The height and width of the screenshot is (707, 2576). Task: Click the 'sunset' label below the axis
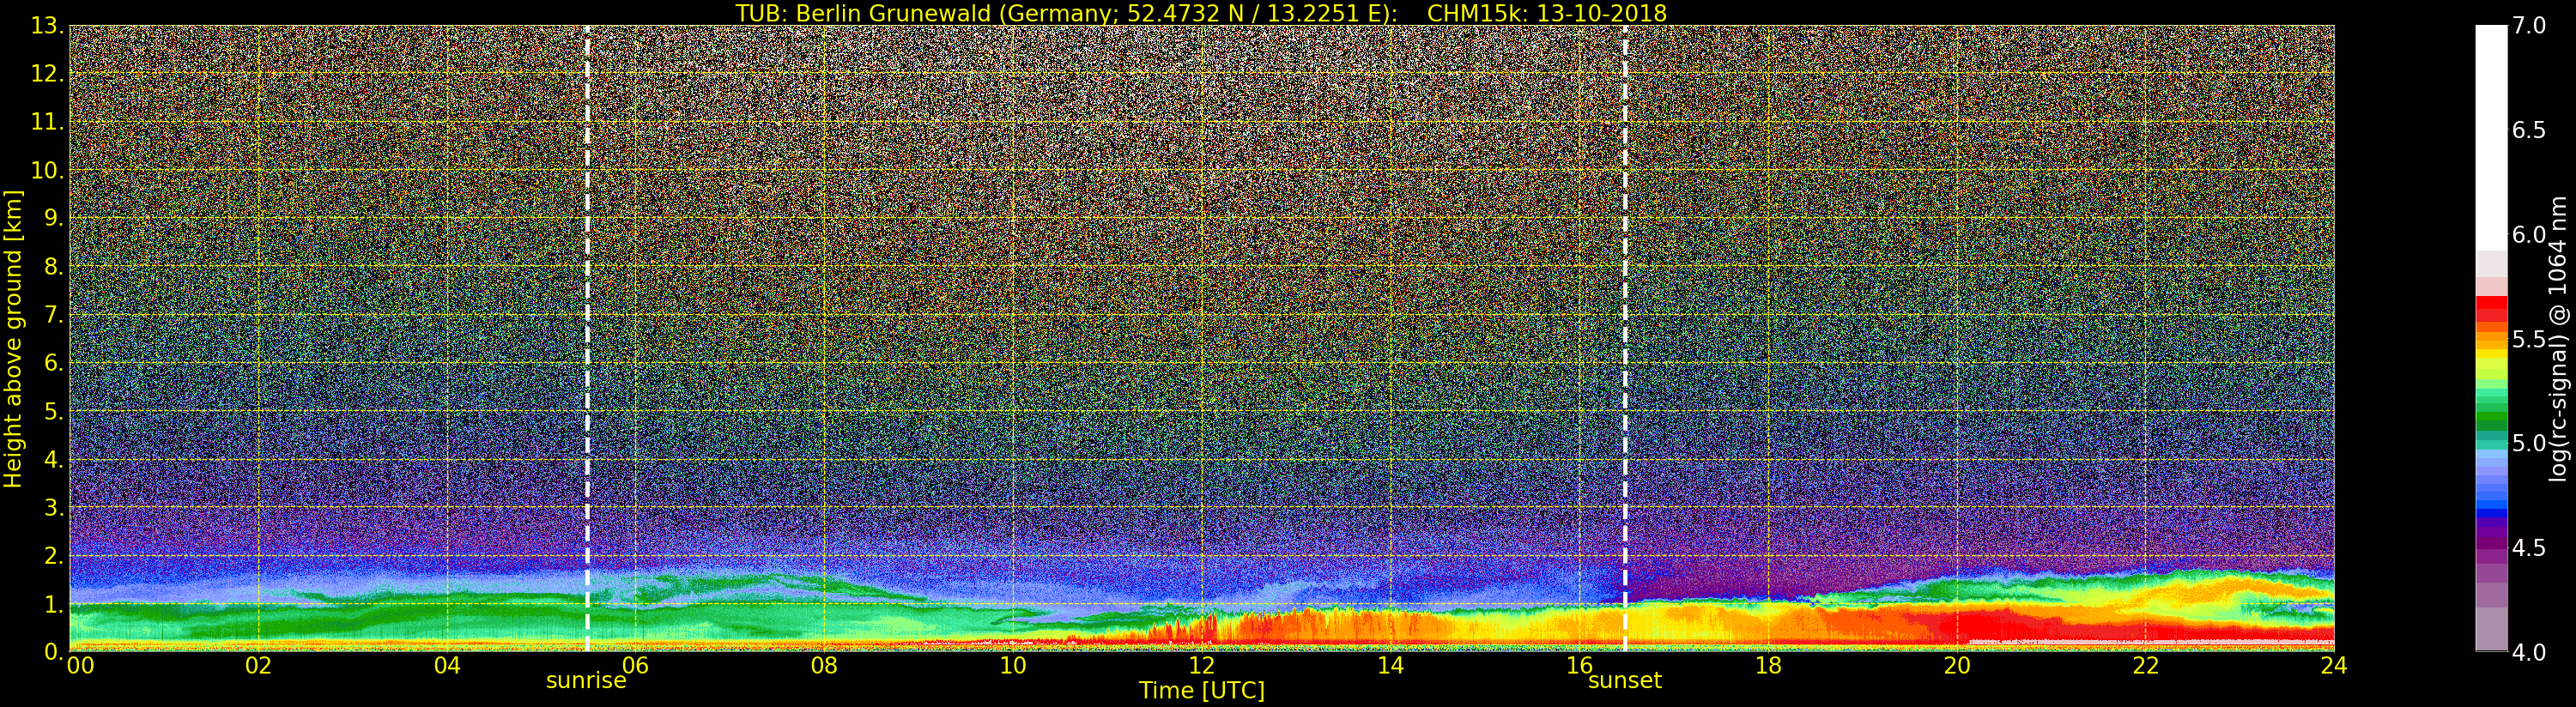tap(1625, 681)
